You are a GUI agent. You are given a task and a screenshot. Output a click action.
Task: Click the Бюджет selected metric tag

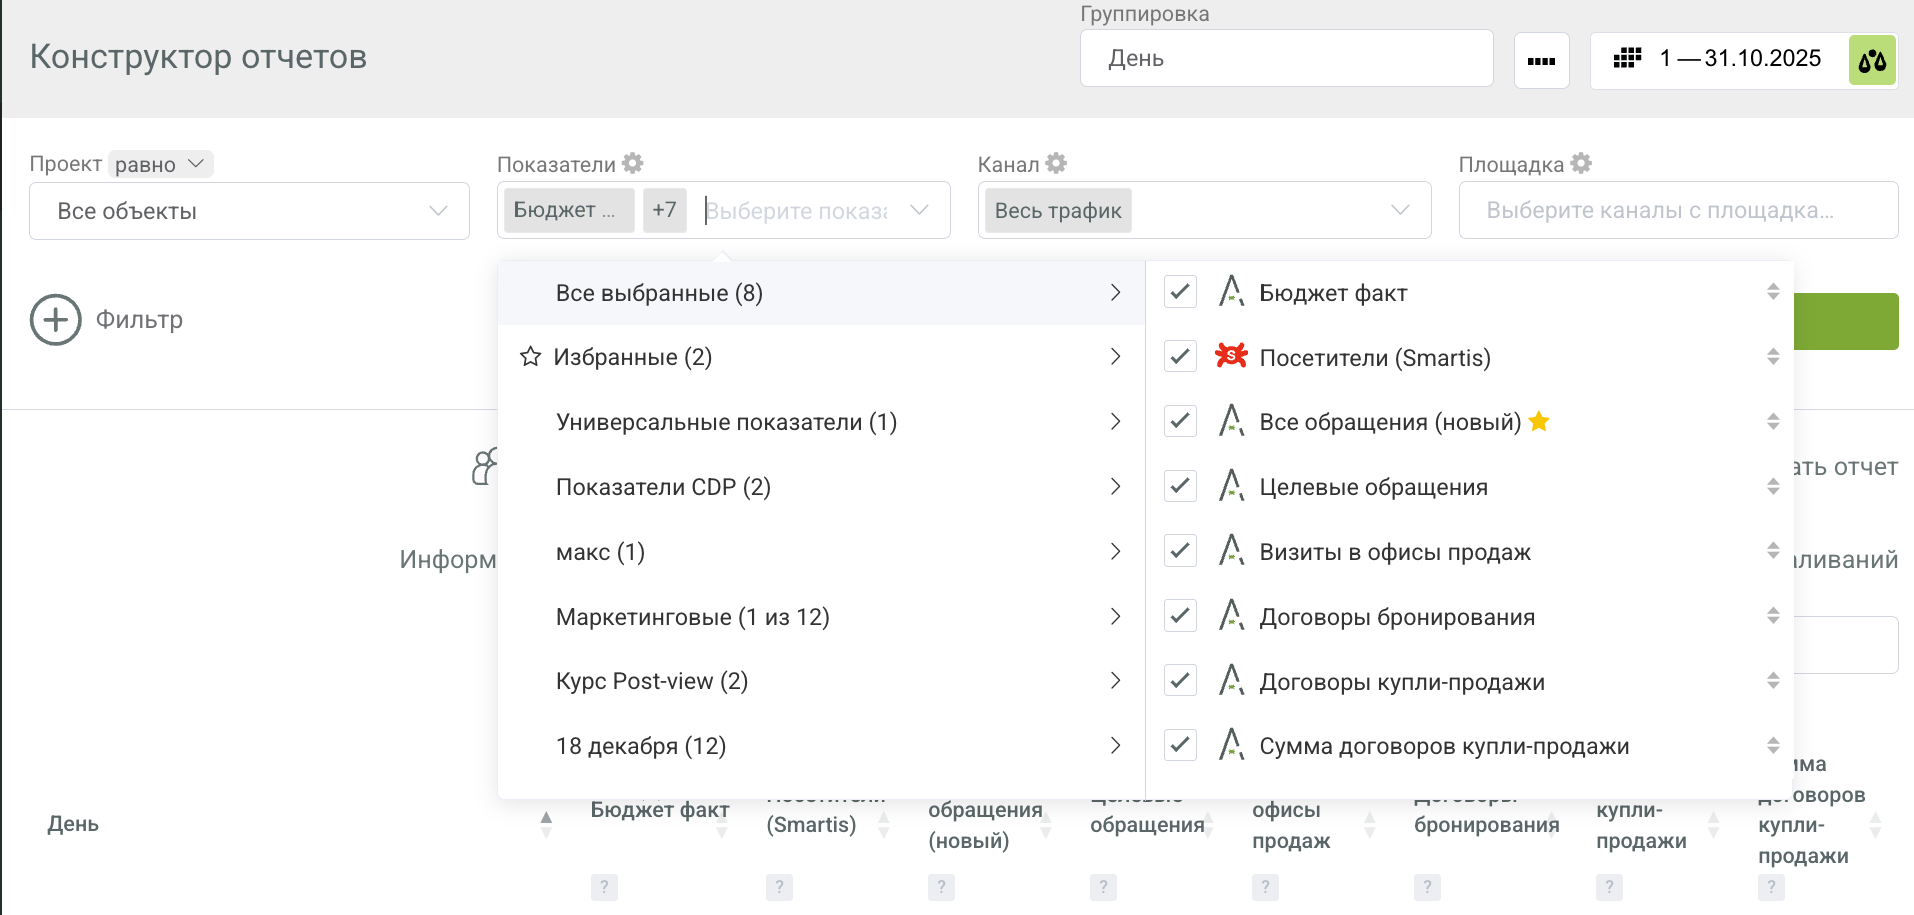569,210
